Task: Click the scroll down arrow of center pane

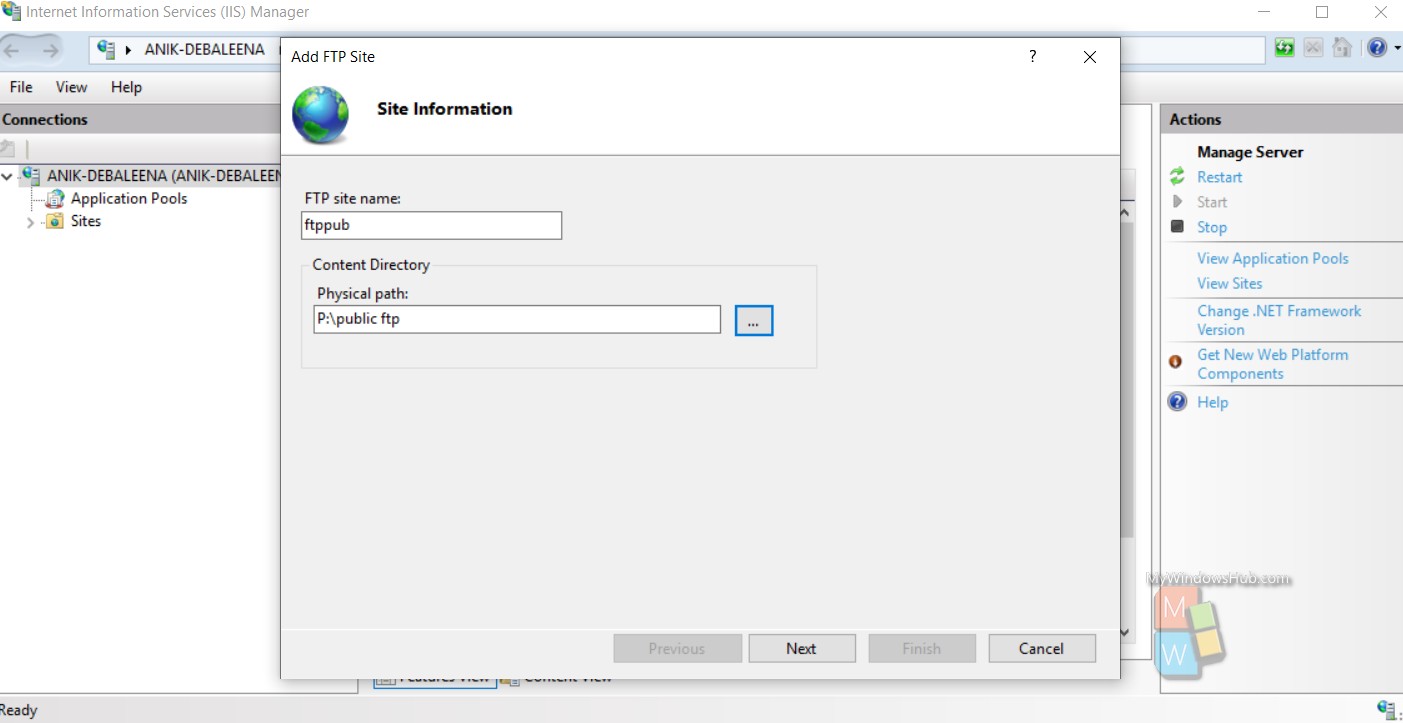Action: tap(1126, 632)
